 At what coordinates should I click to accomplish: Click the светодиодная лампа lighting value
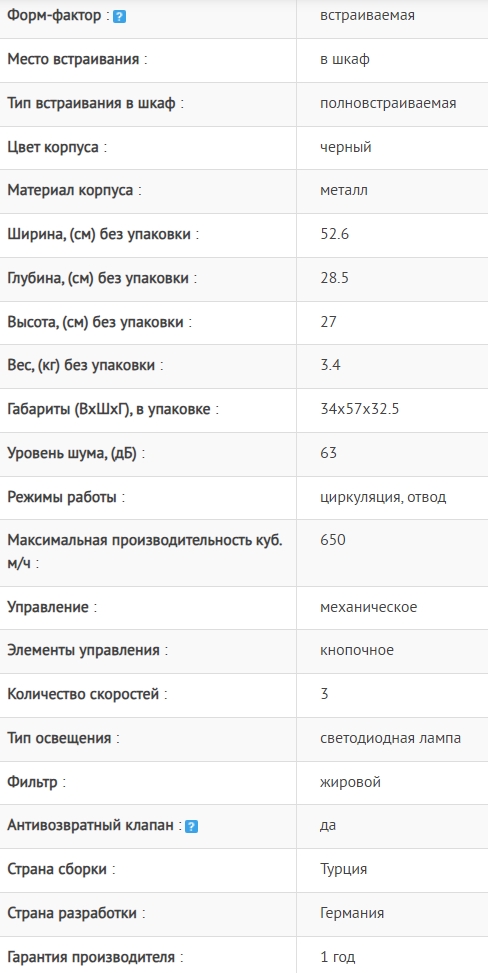tap(391, 738)
